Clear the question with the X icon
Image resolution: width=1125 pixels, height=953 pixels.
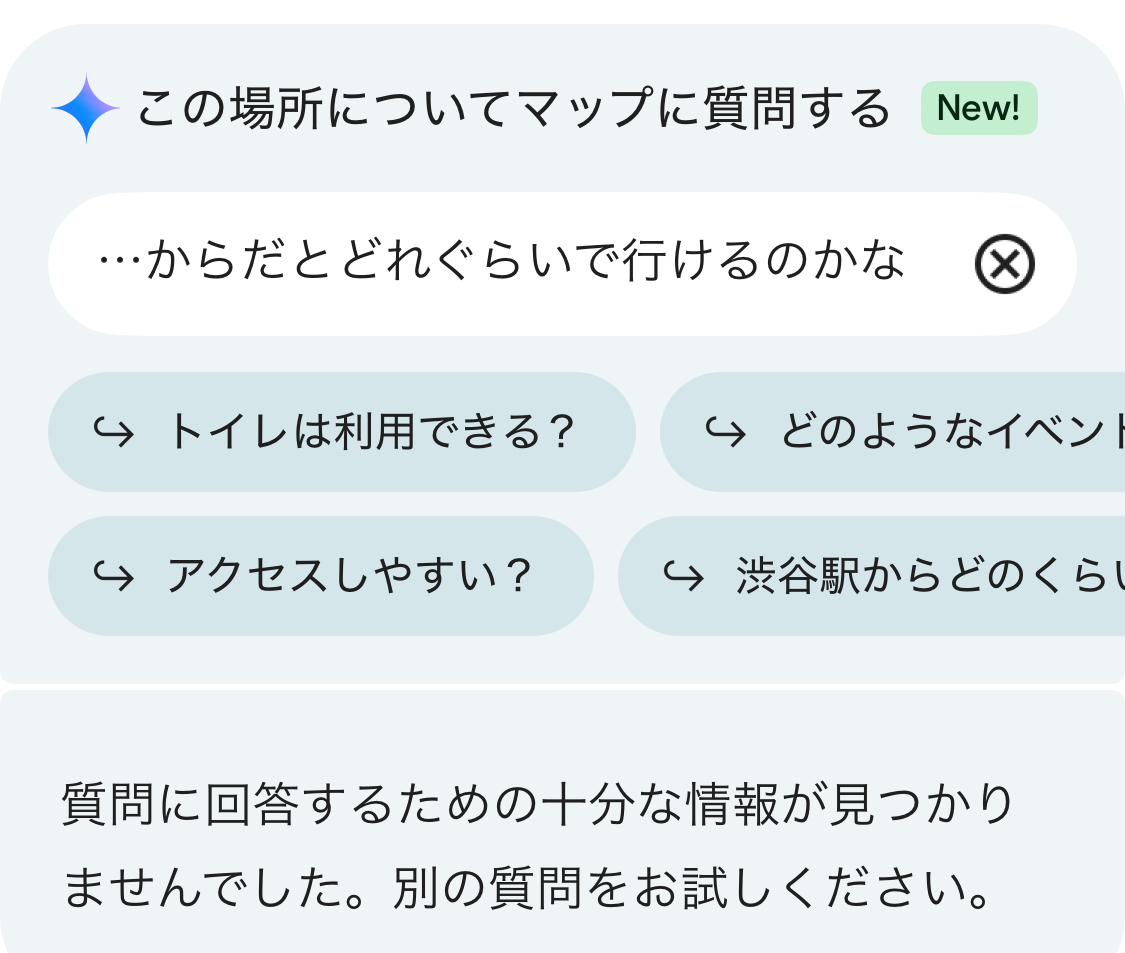(1004, 264)
